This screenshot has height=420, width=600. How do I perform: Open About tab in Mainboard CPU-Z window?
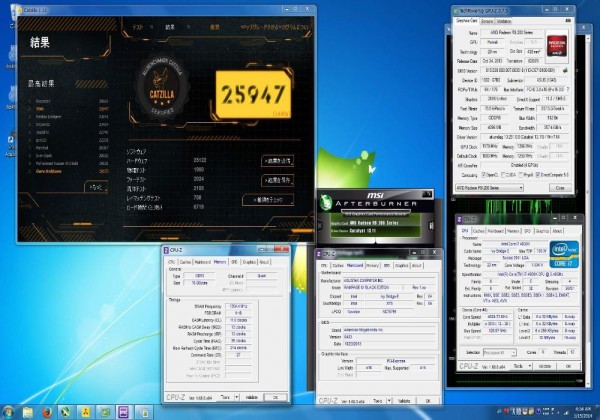[417, 265]
